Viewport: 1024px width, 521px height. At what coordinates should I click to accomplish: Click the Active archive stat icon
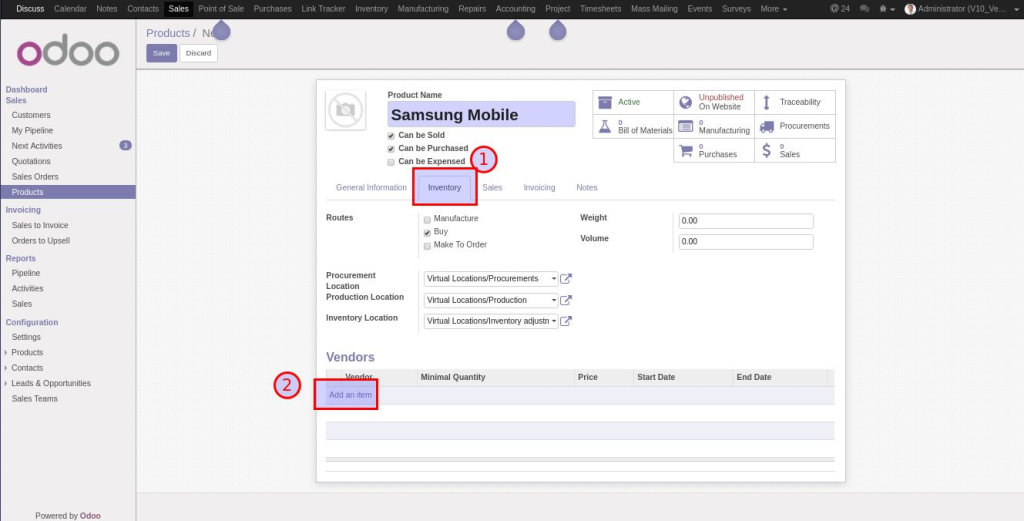coord(604,102)
